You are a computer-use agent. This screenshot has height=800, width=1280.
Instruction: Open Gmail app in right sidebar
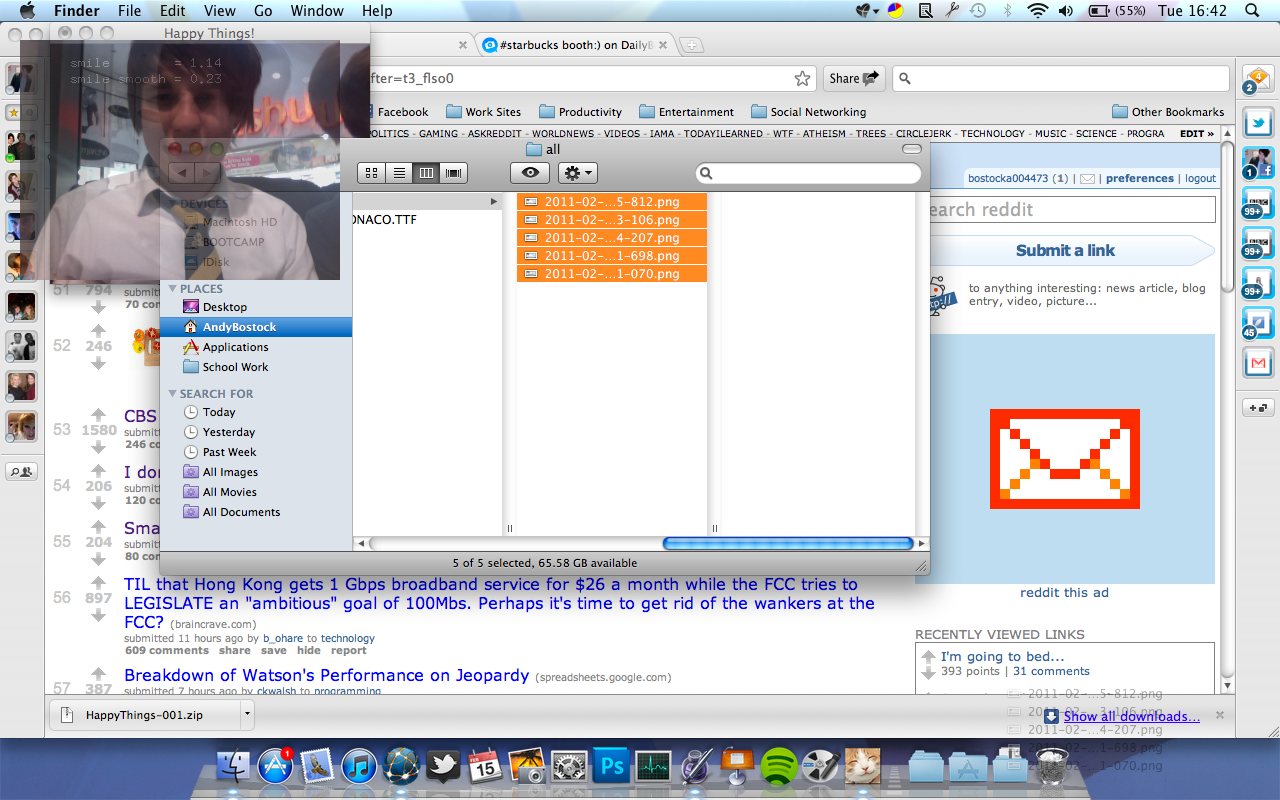tap(1257, 362)
